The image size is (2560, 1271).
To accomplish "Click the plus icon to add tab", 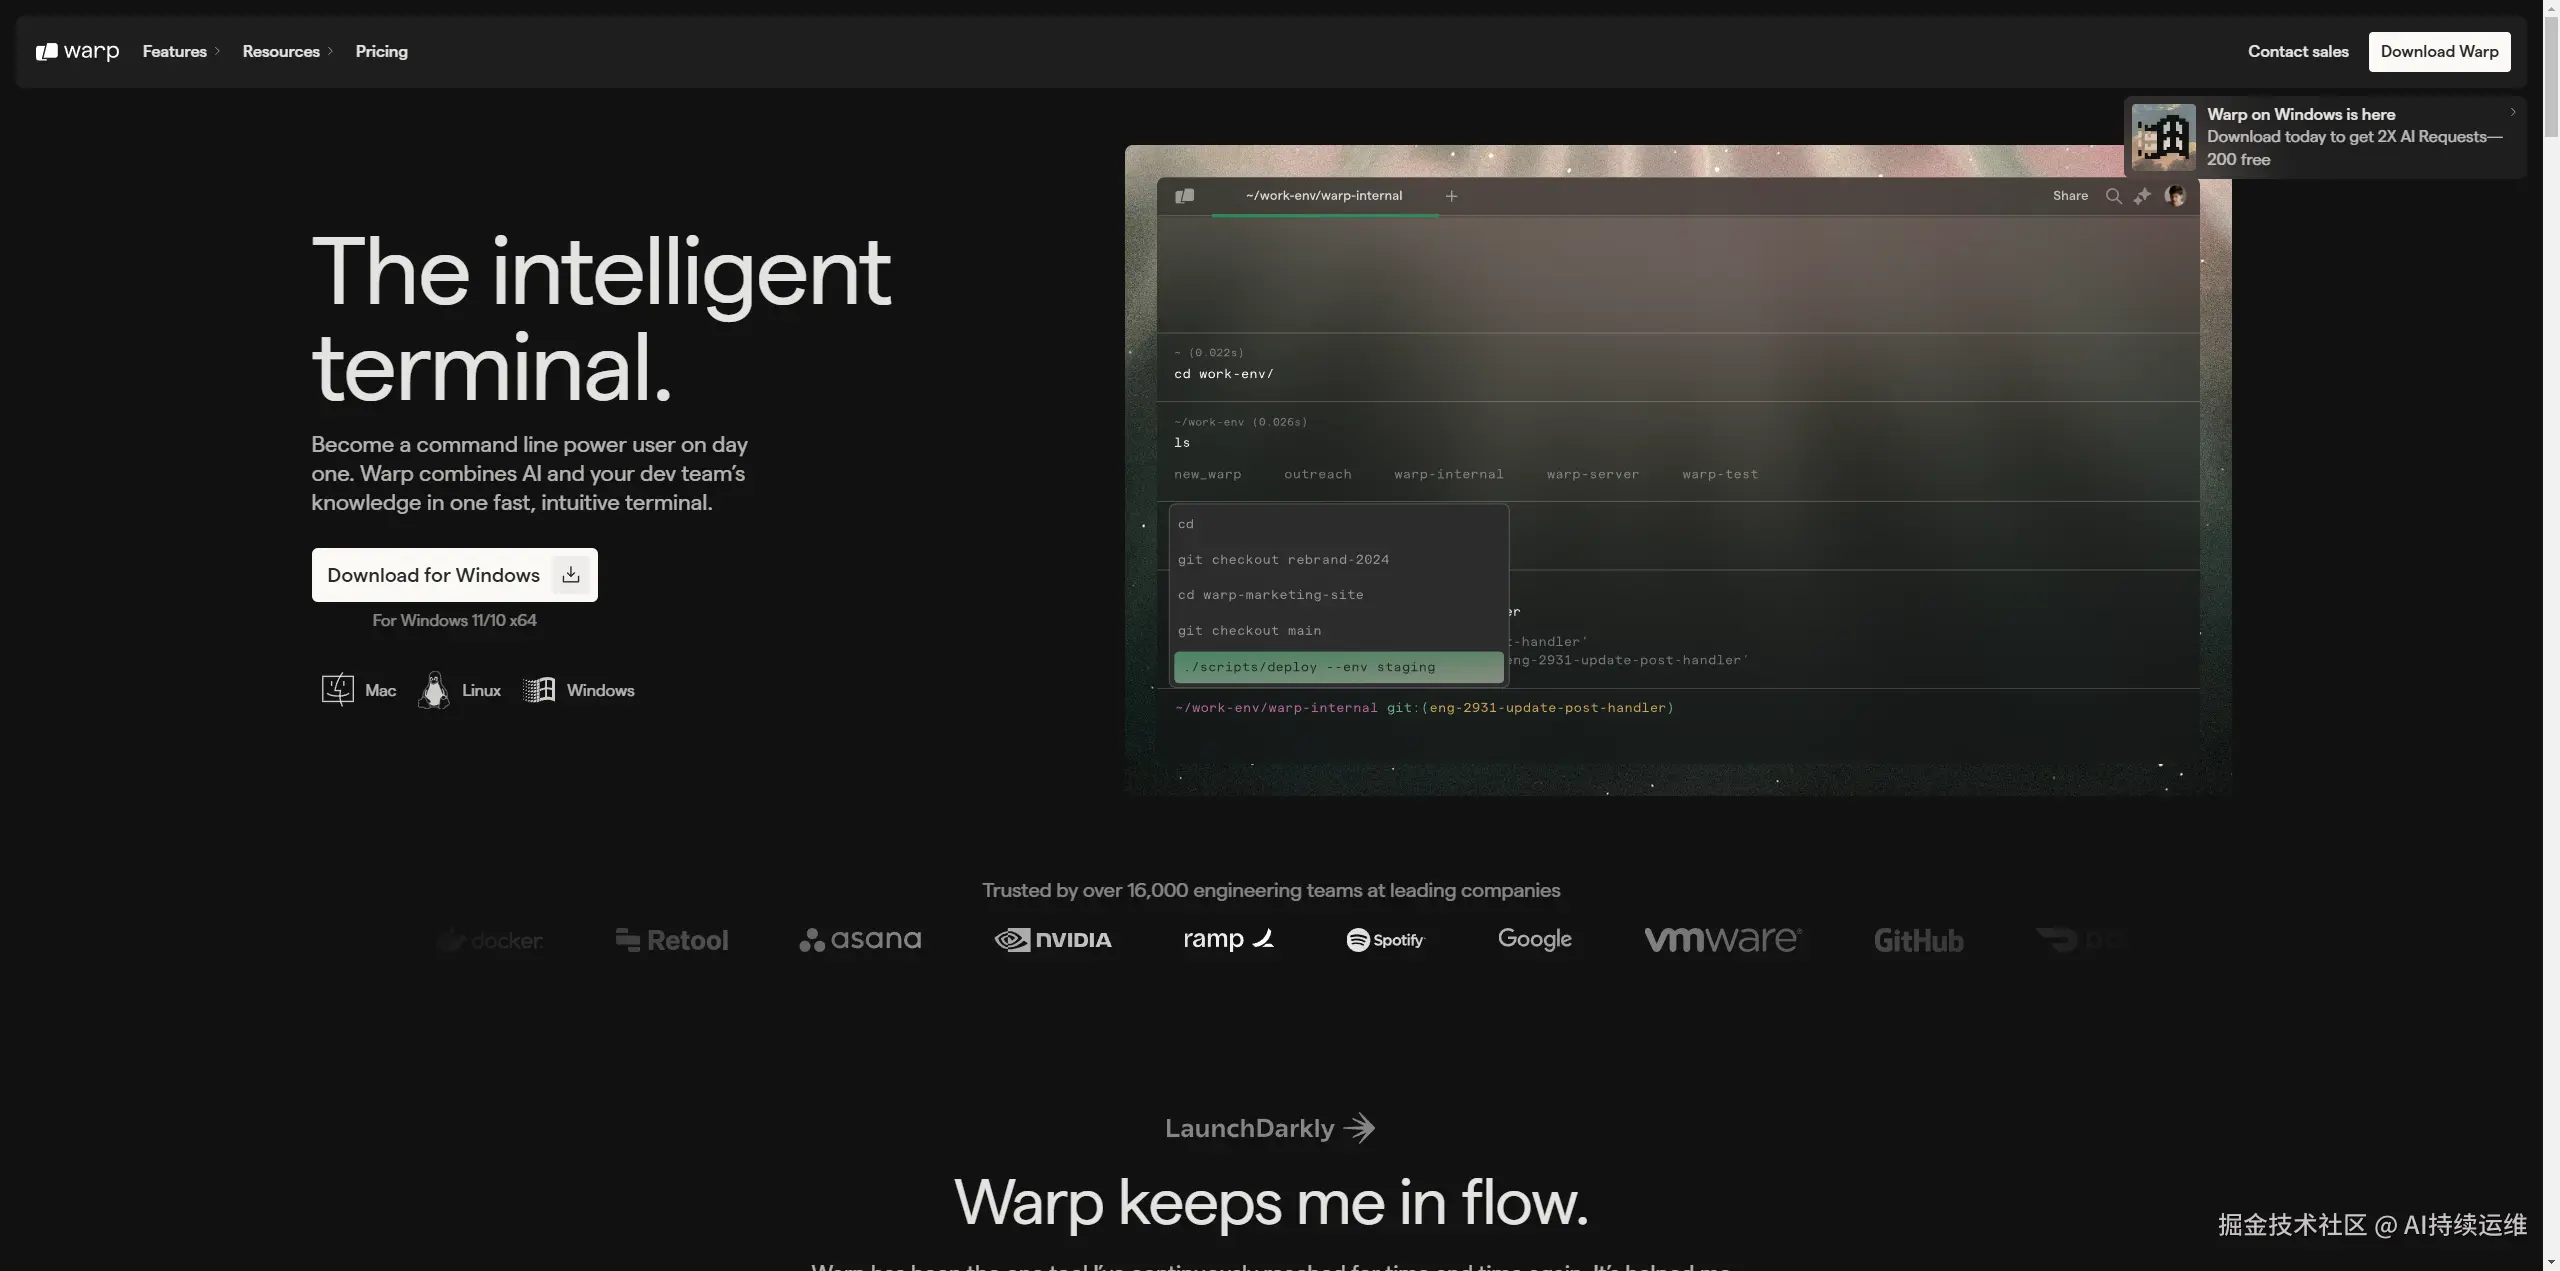I will (1451, 196).
